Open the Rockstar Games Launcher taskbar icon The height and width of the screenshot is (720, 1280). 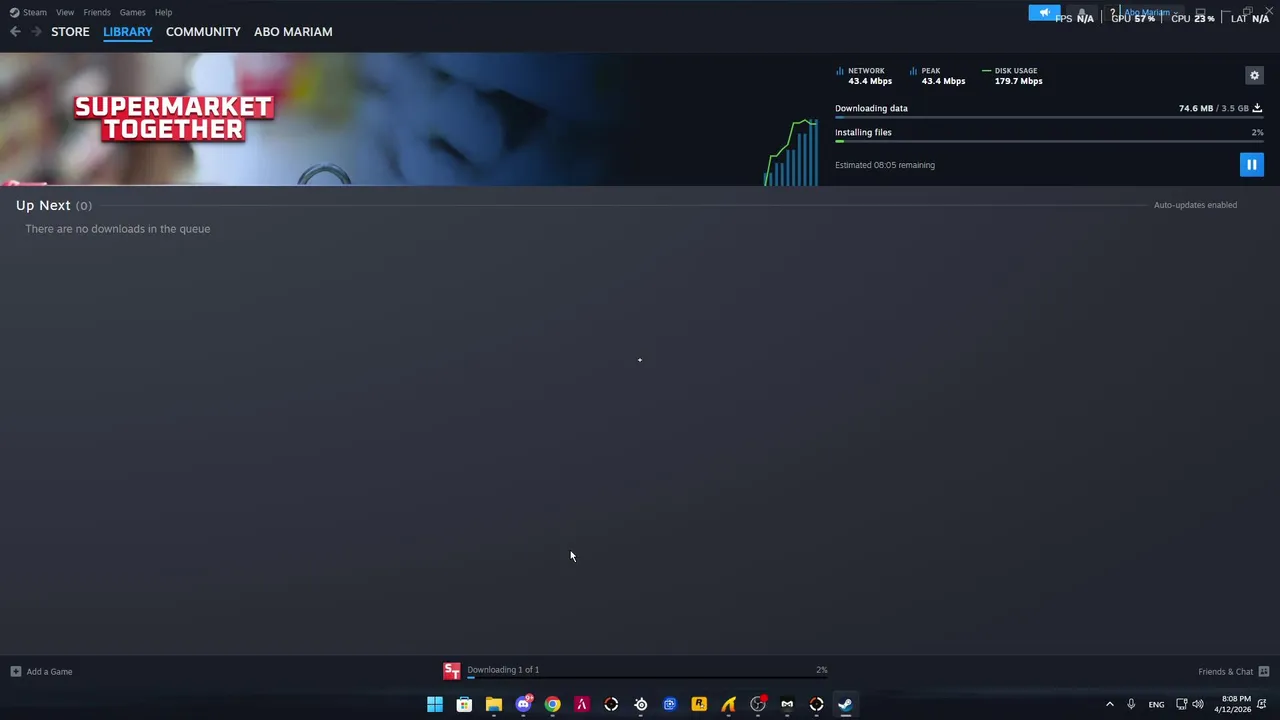click(x=699, y=705)
